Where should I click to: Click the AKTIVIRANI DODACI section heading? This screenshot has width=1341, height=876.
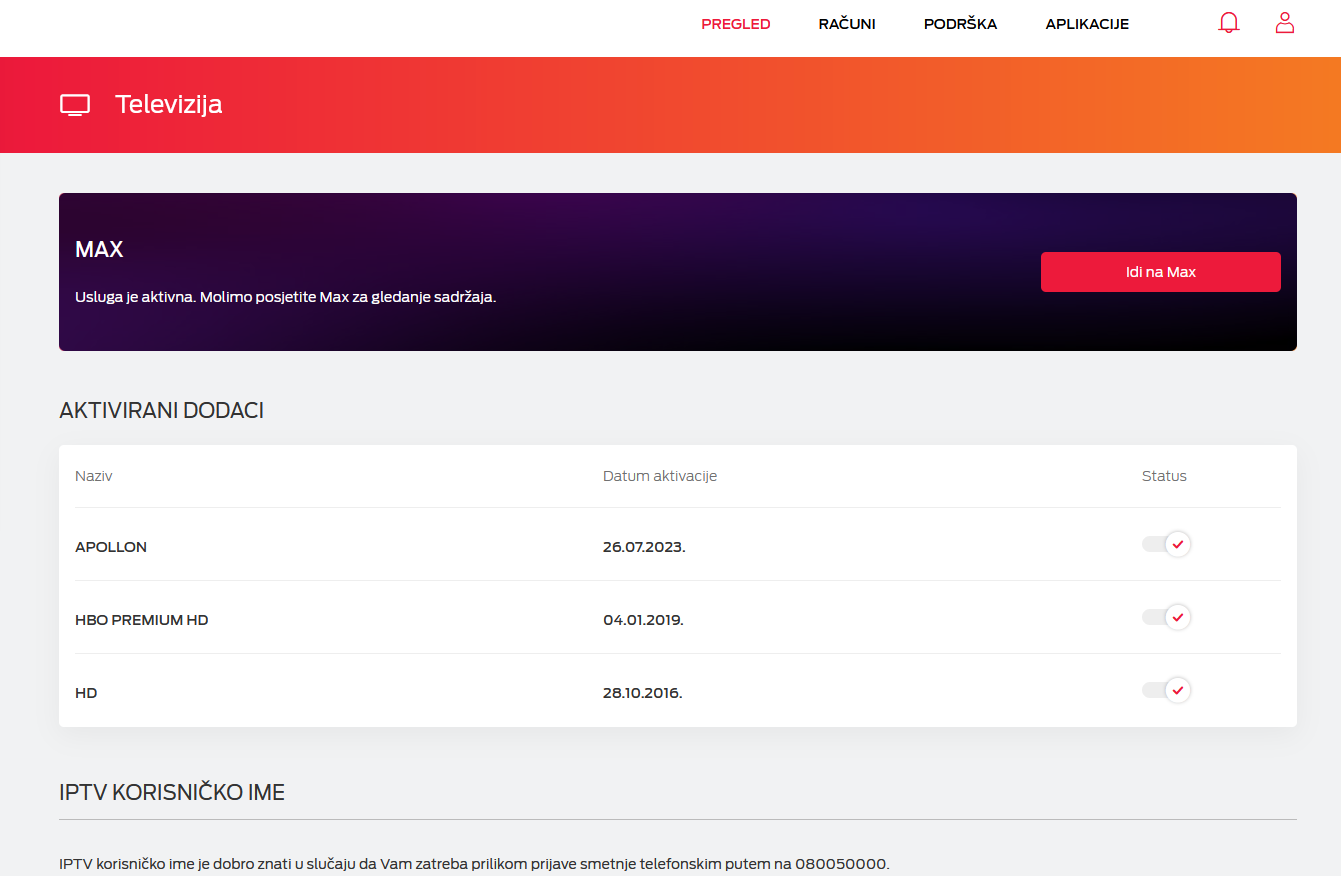click(161, 411)
